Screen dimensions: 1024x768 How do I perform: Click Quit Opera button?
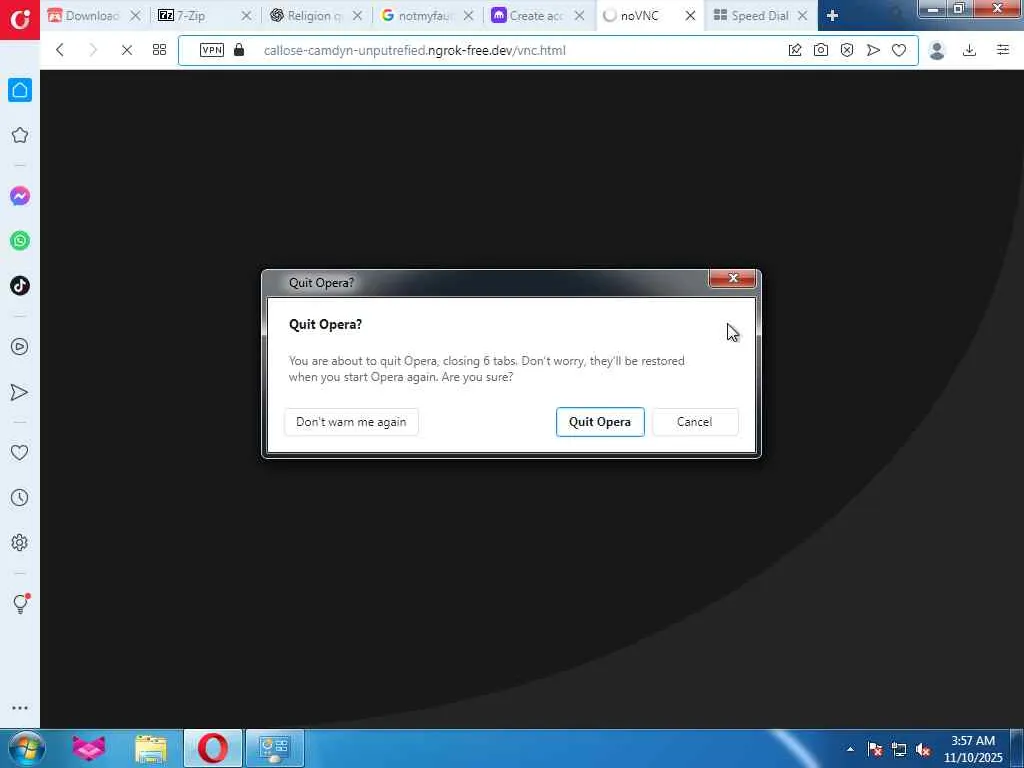(600, 422)
